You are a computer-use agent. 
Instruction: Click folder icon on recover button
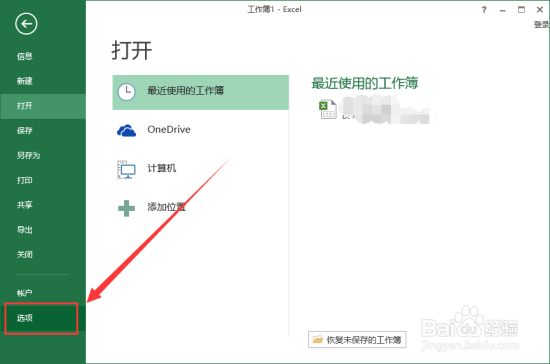coord(318,339)
